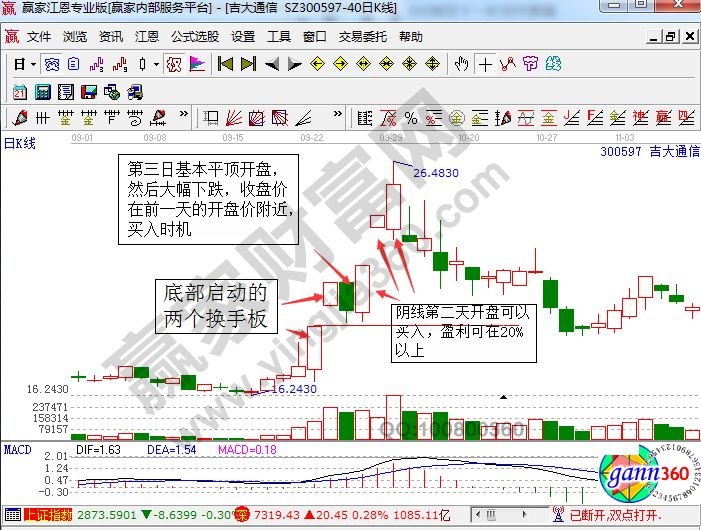Click the purple step-line 3 icon
Image resolution: width=701 pixels, height=530 pixels.
(x=97, y=64)
